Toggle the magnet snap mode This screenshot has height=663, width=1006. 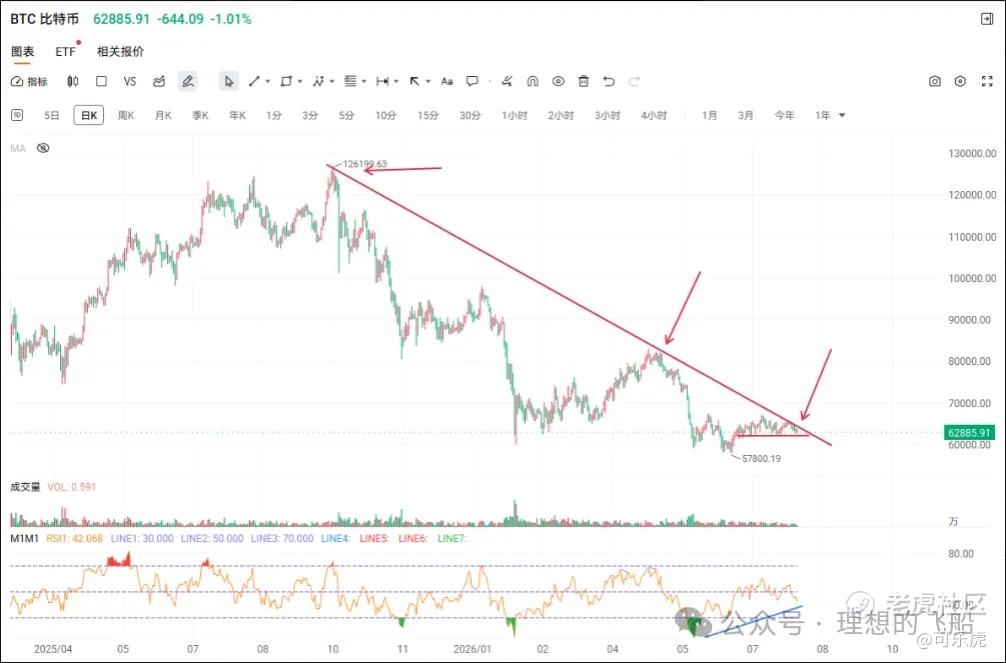[x=532, y=82]
